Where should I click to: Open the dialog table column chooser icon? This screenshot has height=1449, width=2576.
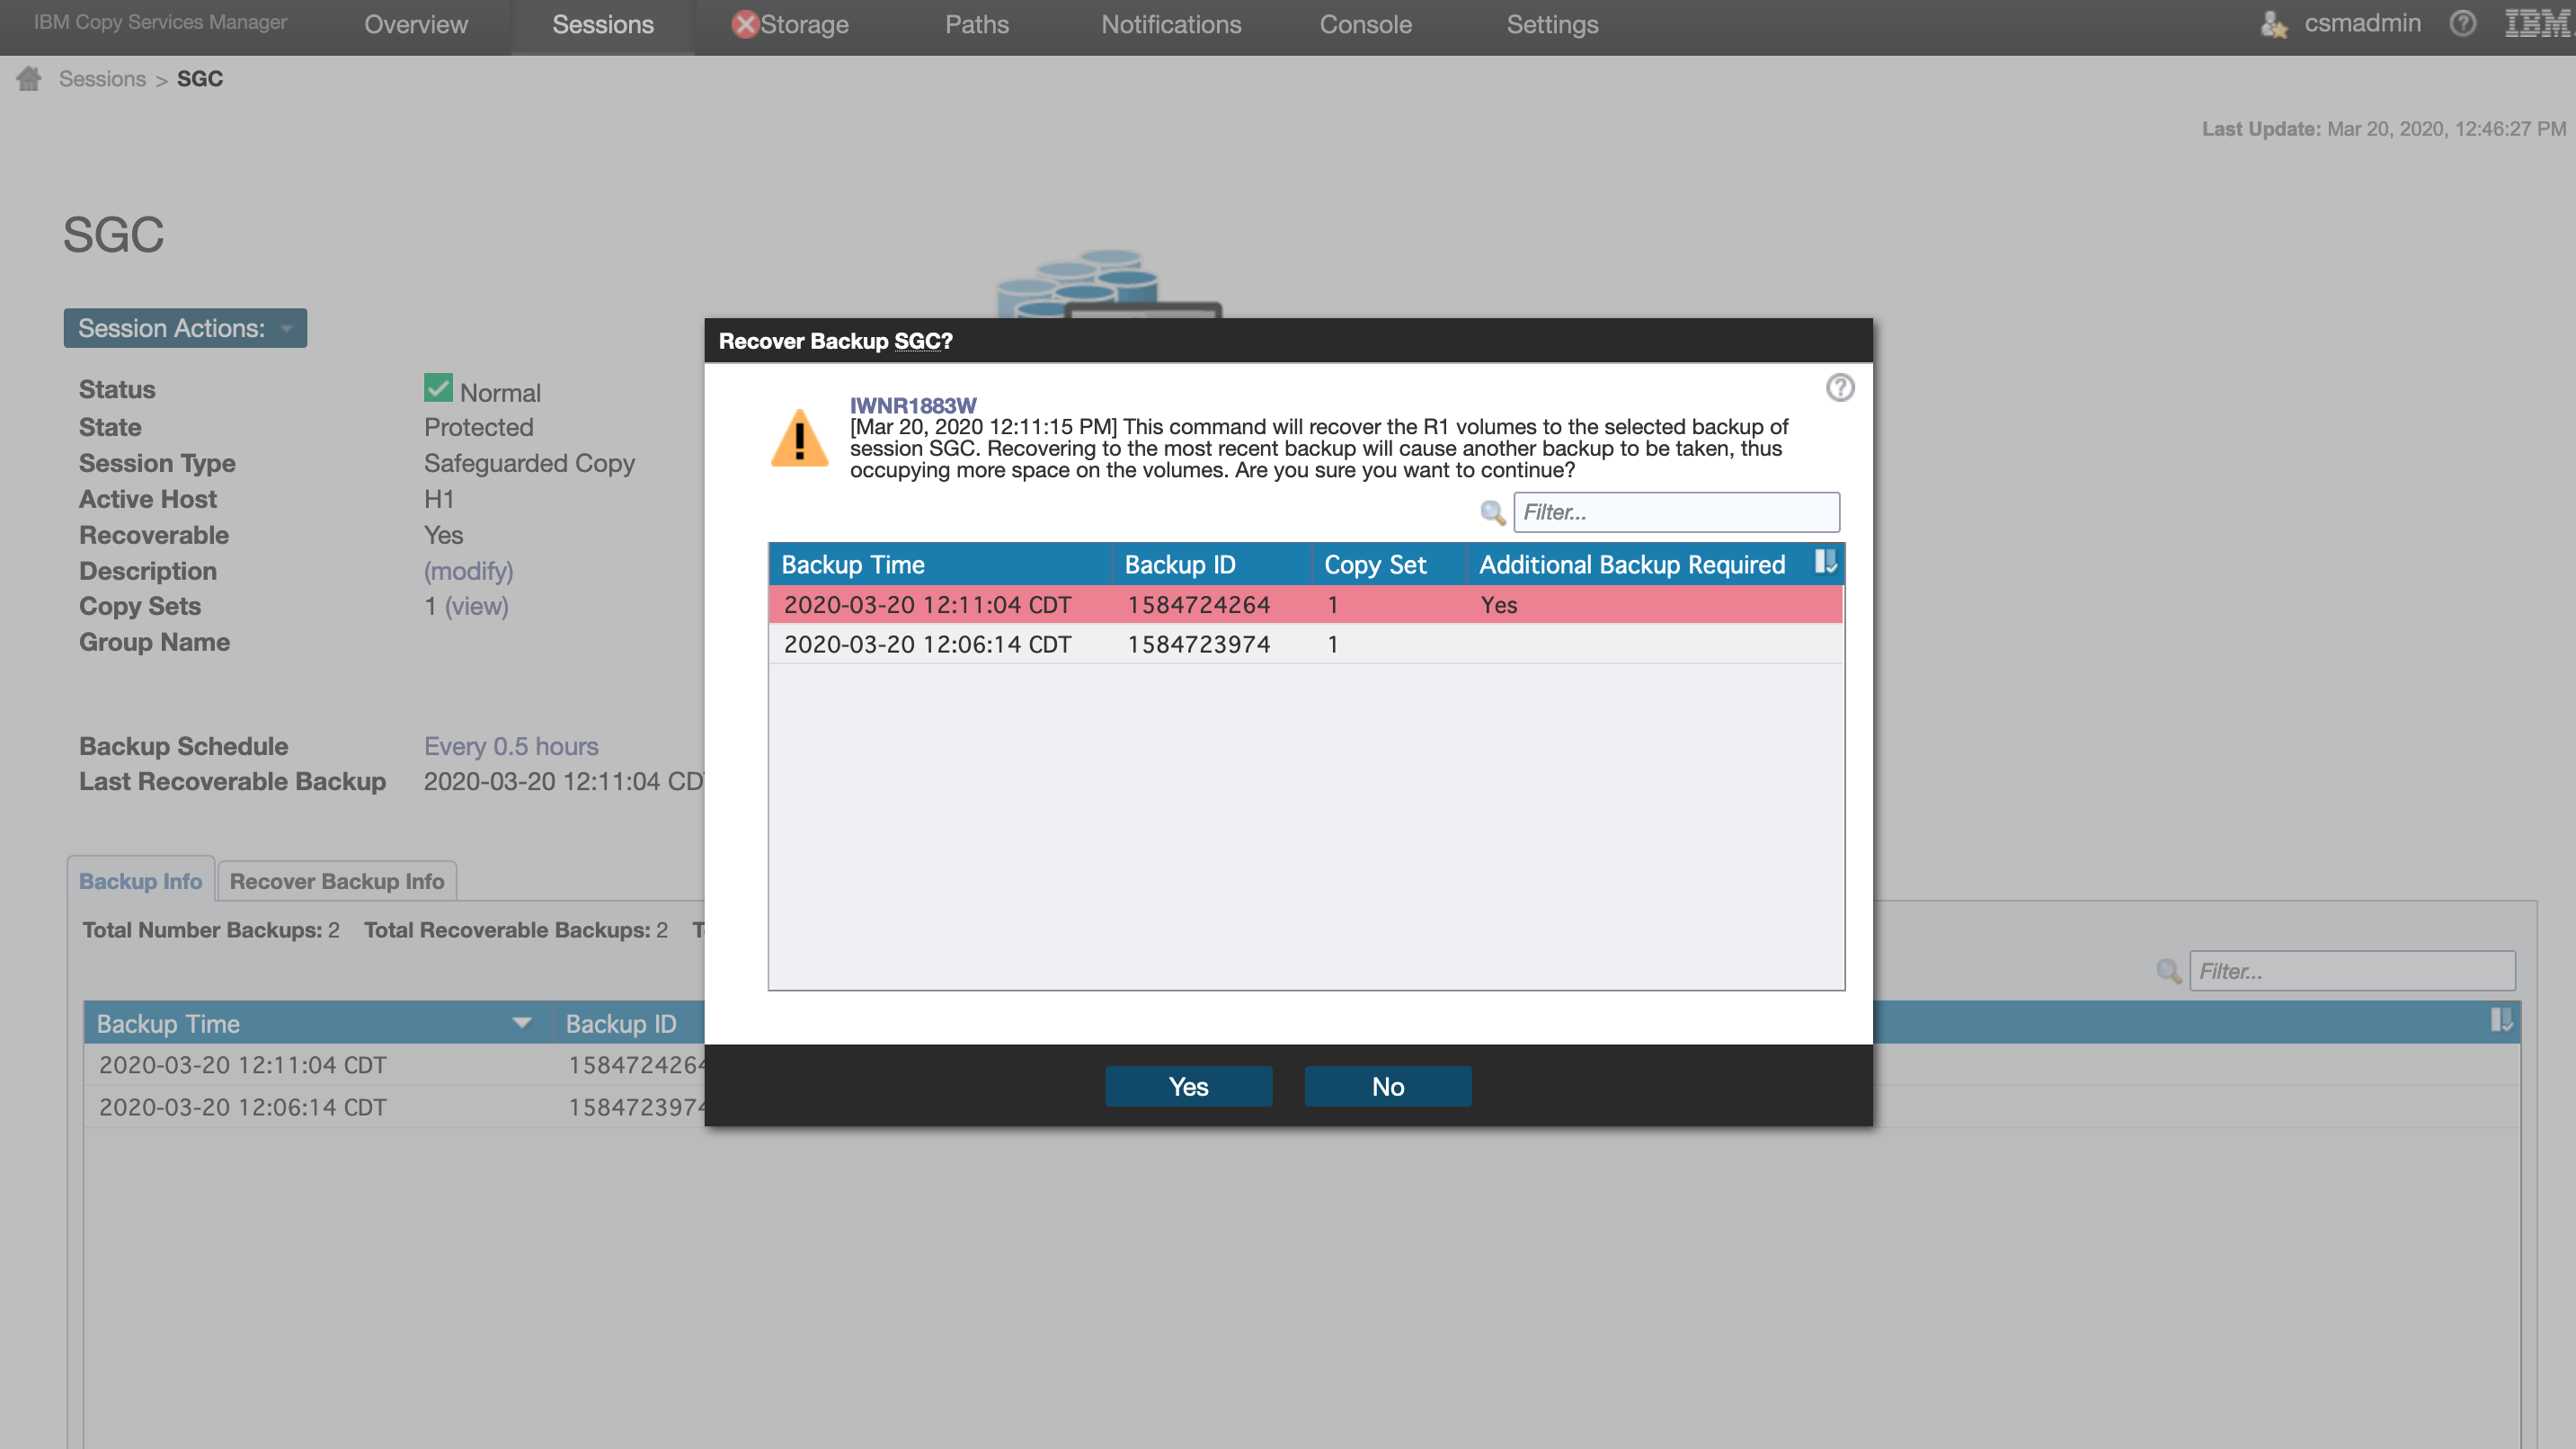[x=1826, y=562]
